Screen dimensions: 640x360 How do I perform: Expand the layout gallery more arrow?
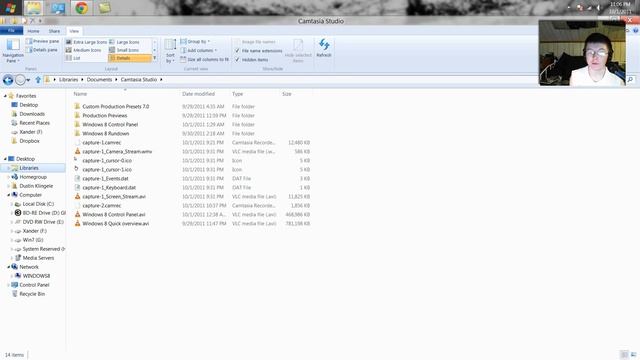(x=155, y=58)
